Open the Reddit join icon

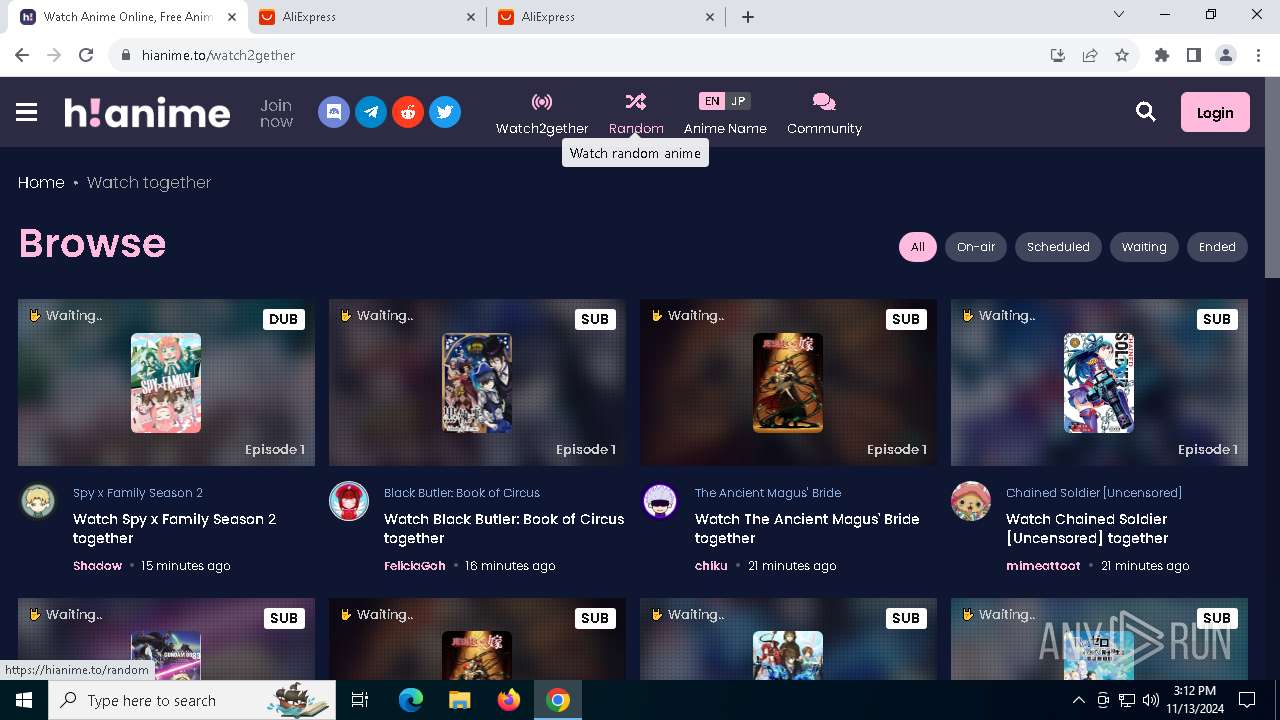coord(408,112)
